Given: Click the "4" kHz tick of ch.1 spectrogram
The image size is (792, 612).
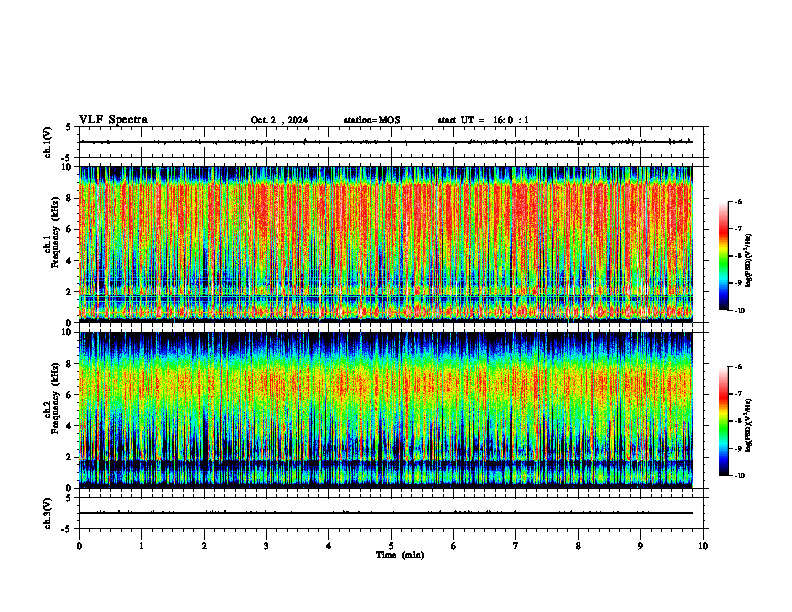Looking at the screenshot, I should coord(70,261).
